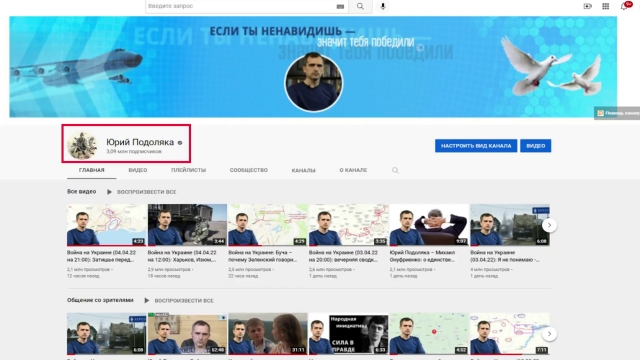Click the channel name Юрий Подоляка

(x=140, y=142)
